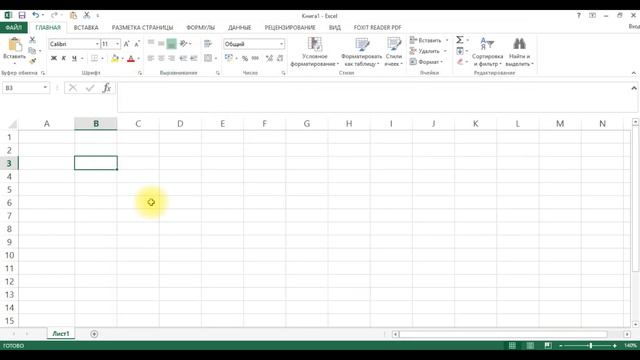Toggle Italic (К) formatting

64,58
